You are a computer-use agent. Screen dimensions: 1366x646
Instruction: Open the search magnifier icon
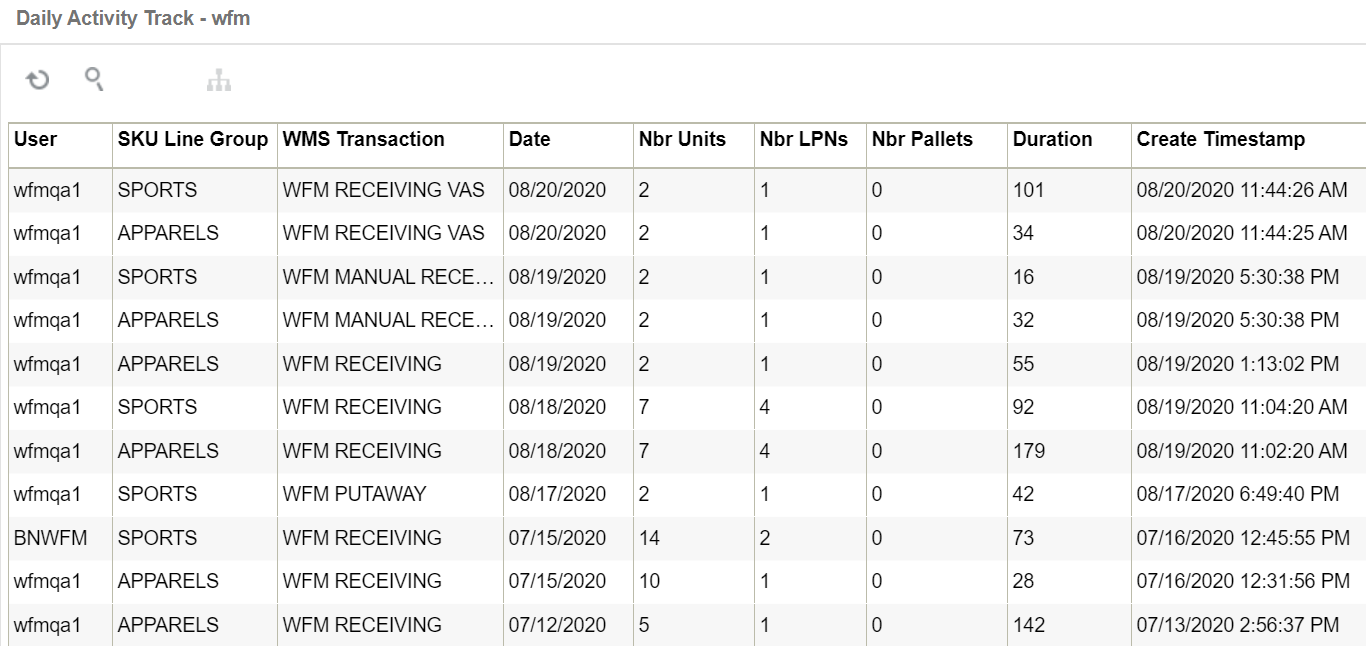[x=94, y=79]
